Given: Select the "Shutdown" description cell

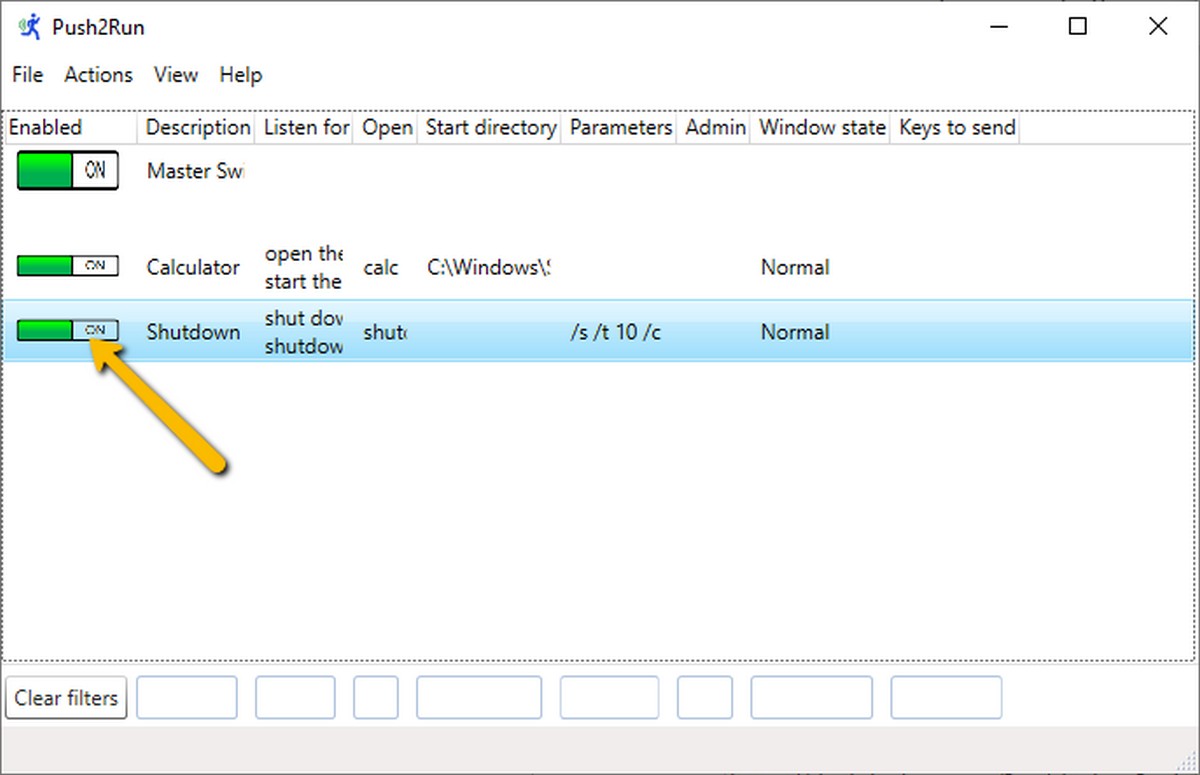Looking at the screenshot, I should (194, 332).
